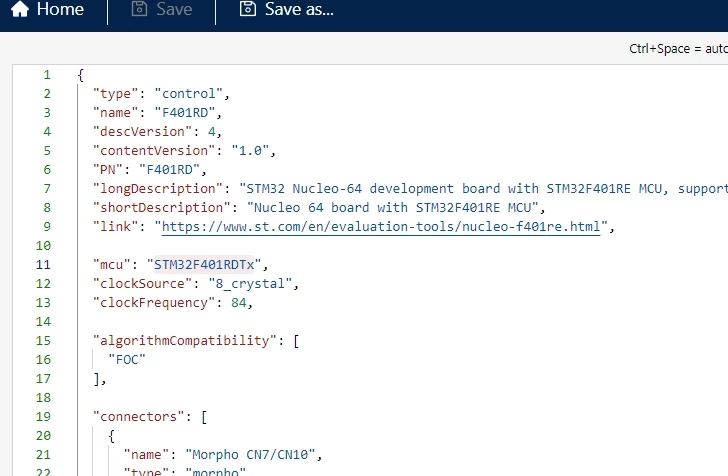Choose Save as... label in toolbar
The image size is (728, 476).
tap(299, 9)
